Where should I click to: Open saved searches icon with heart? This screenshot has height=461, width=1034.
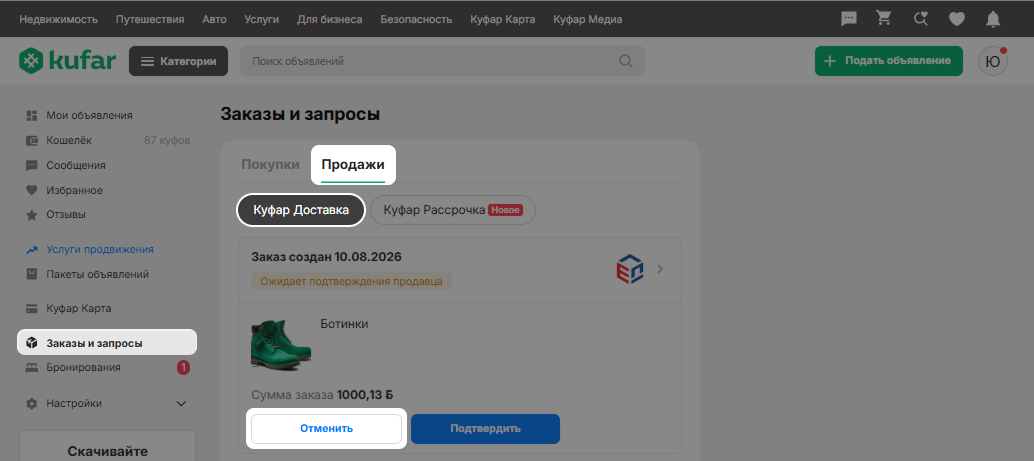(x=921, y=19)
